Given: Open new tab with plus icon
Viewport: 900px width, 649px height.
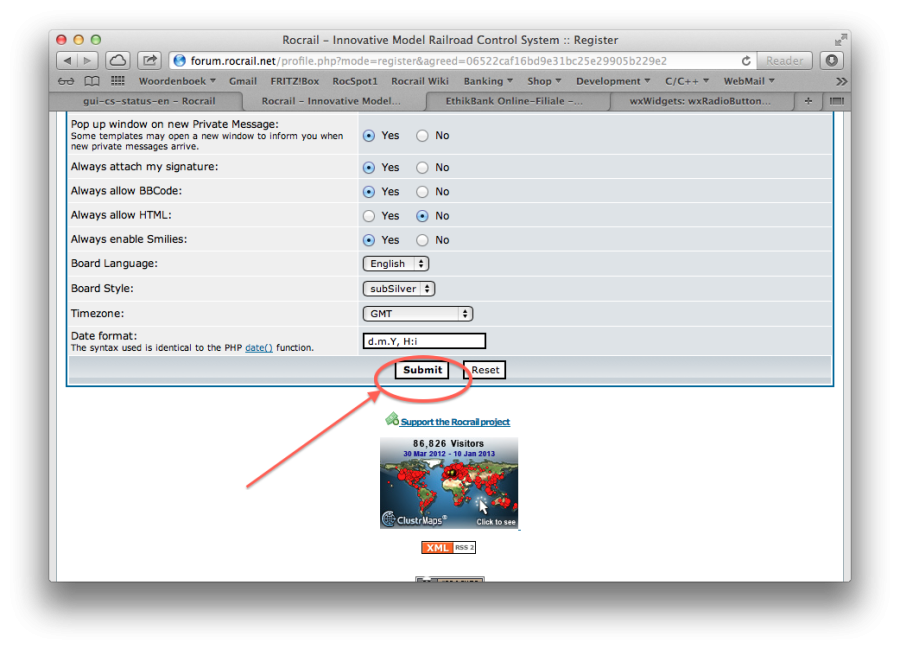Looking at the screenshot, I should [808, 101].
